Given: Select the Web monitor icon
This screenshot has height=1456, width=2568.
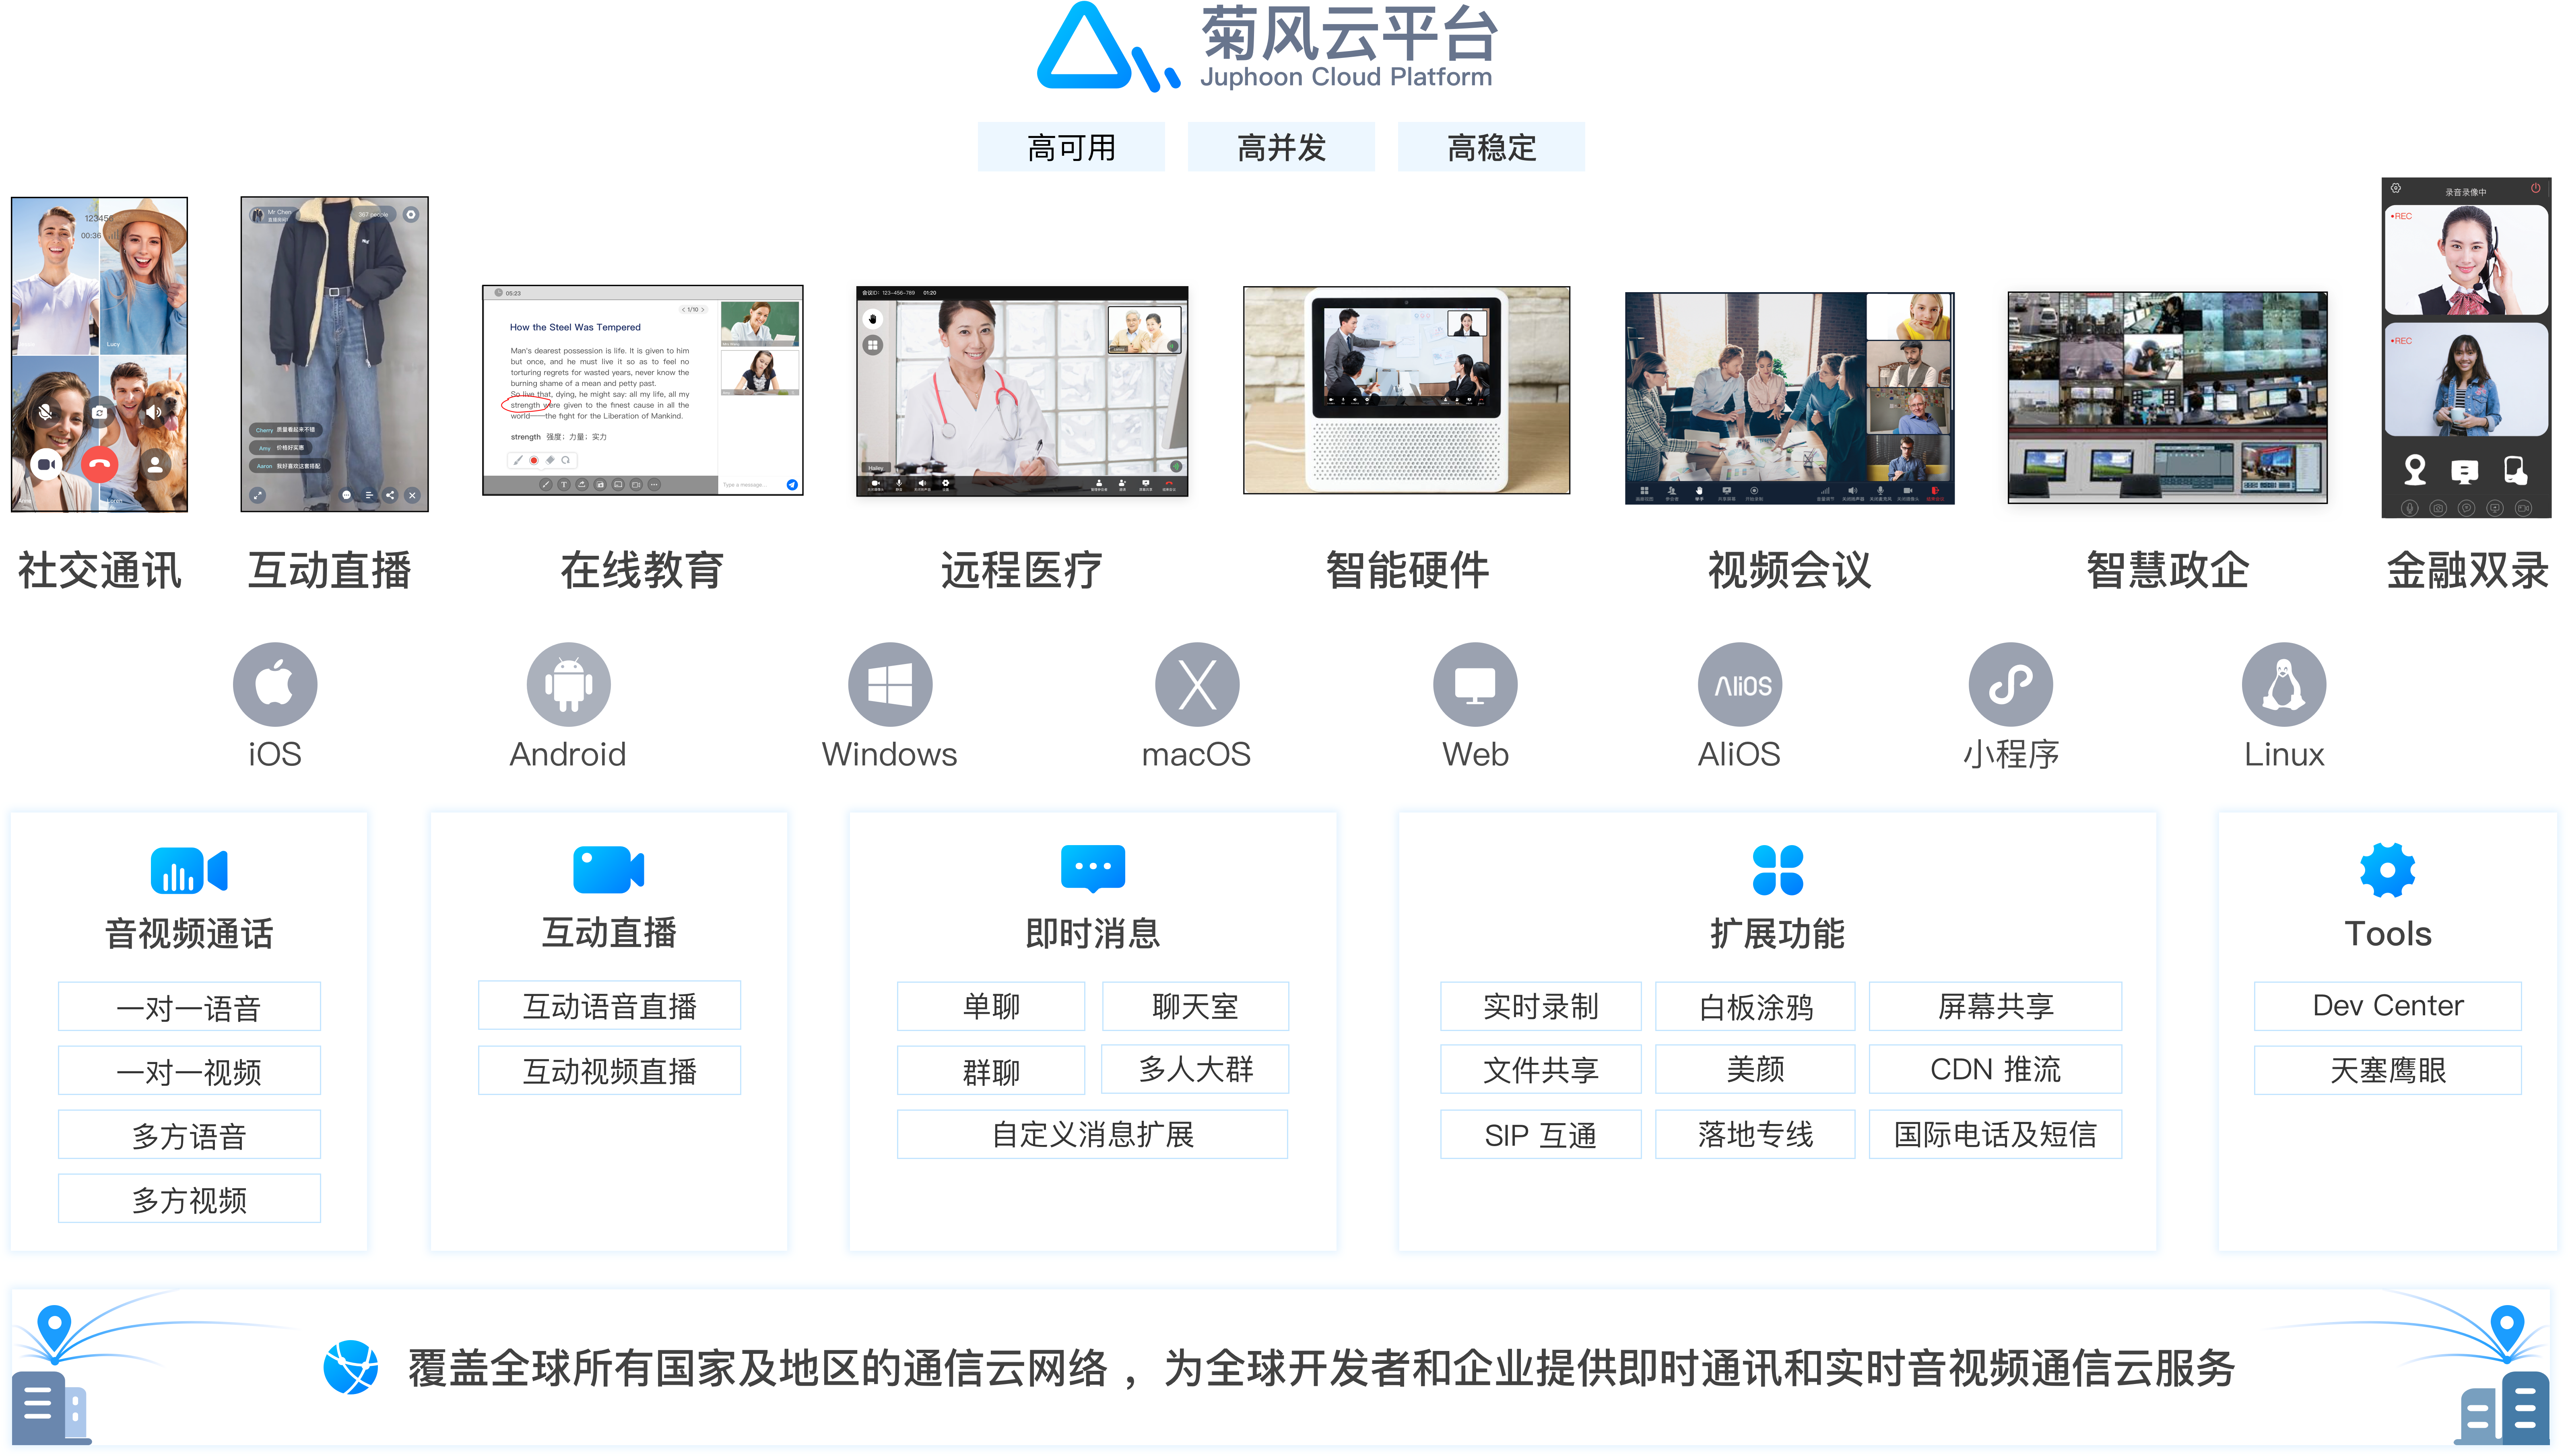Looking at the screenshot, I should click(x=1475, y=684).
